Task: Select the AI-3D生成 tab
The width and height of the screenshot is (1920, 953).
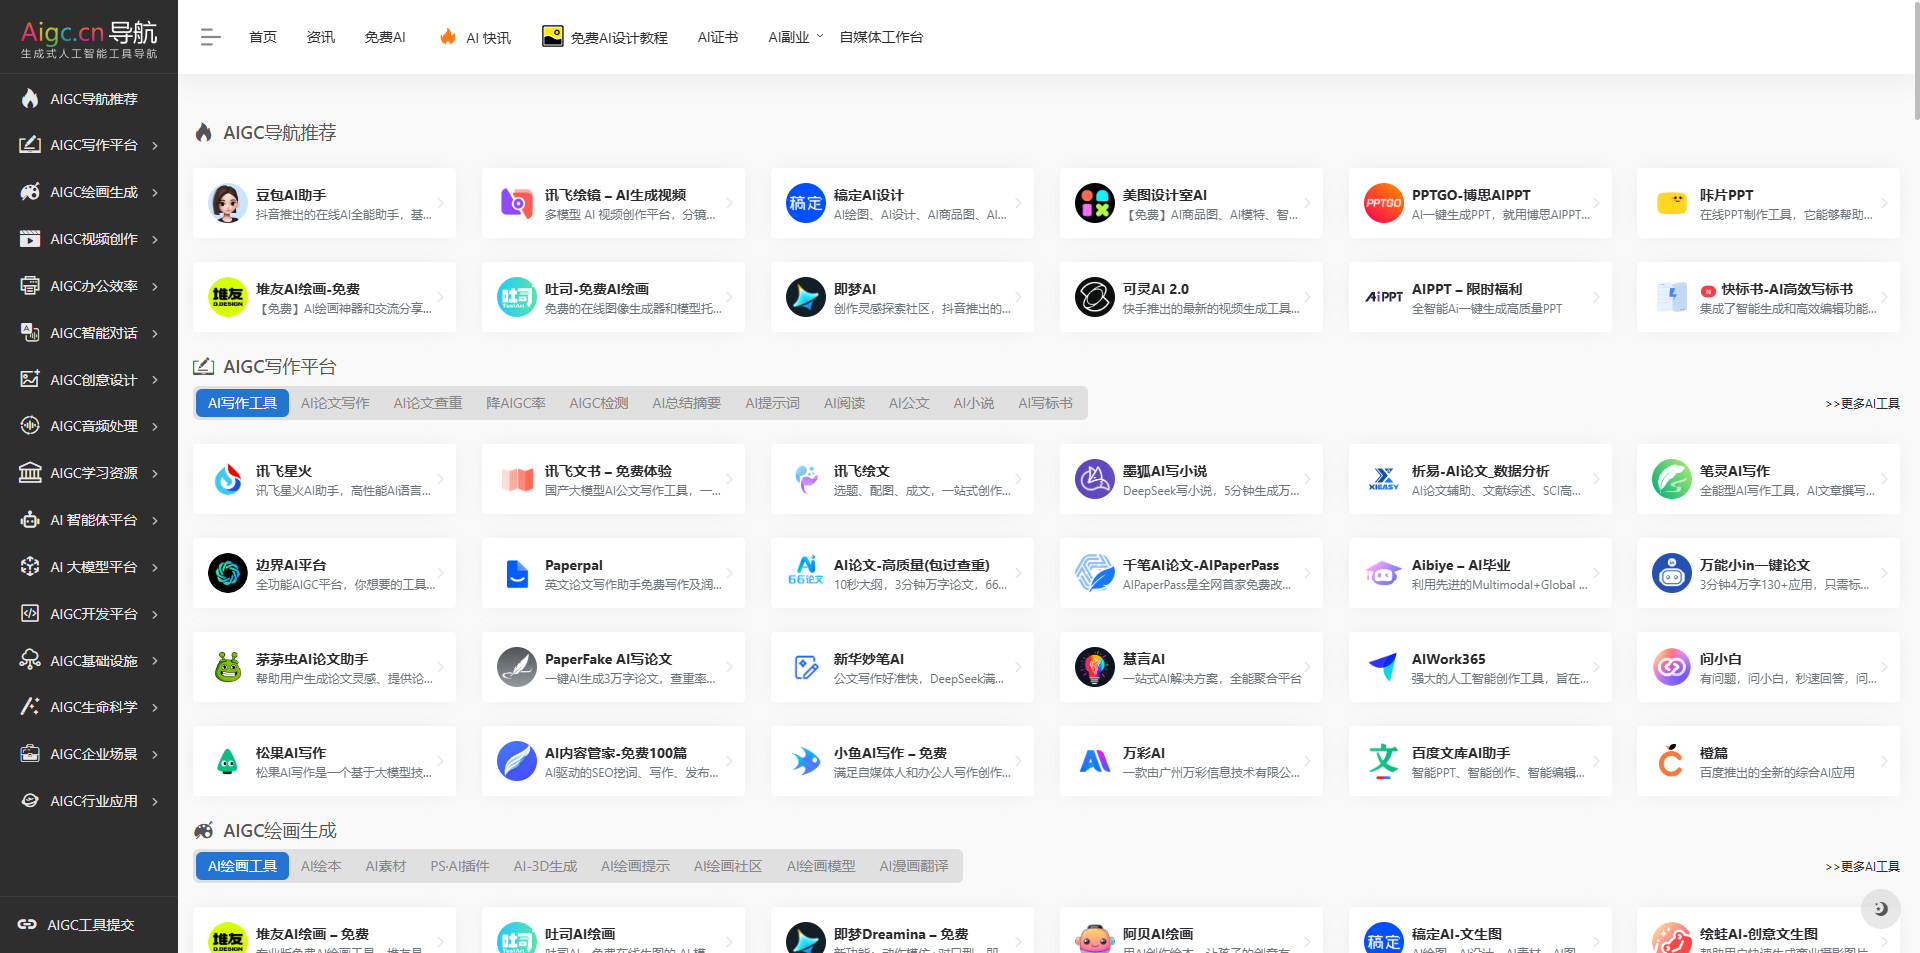Action: [x=545, y=866]
